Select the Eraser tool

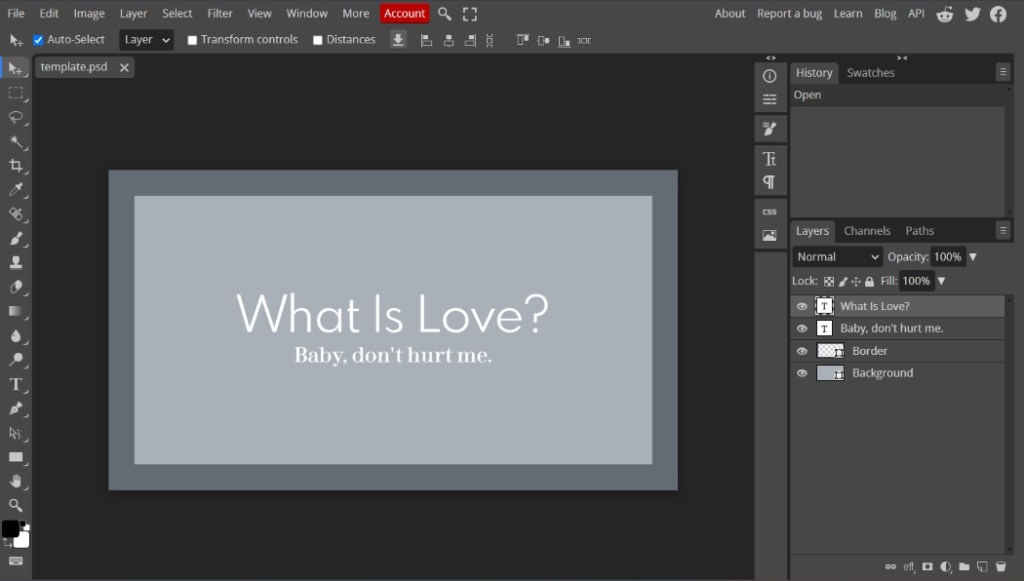click(x=15, y=287)
